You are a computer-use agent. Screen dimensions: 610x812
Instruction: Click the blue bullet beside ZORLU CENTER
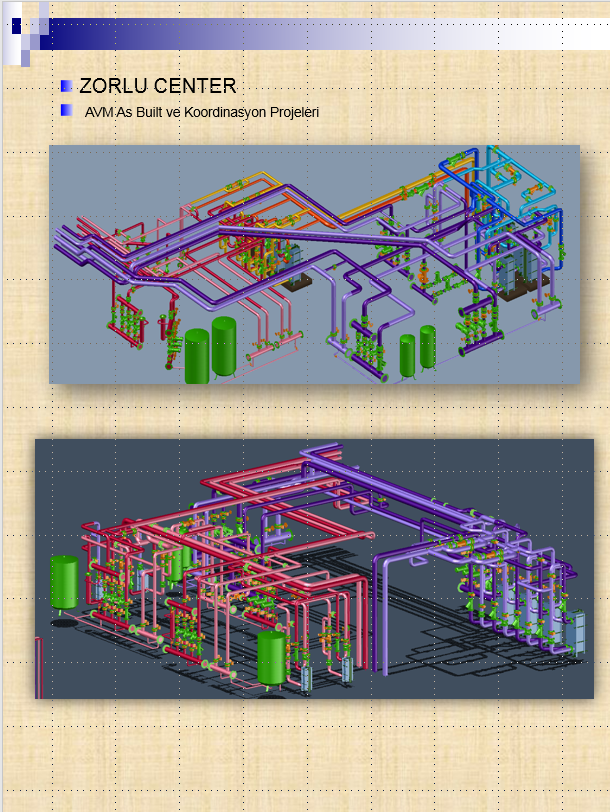pyautogui.click(x=66, y=86)
